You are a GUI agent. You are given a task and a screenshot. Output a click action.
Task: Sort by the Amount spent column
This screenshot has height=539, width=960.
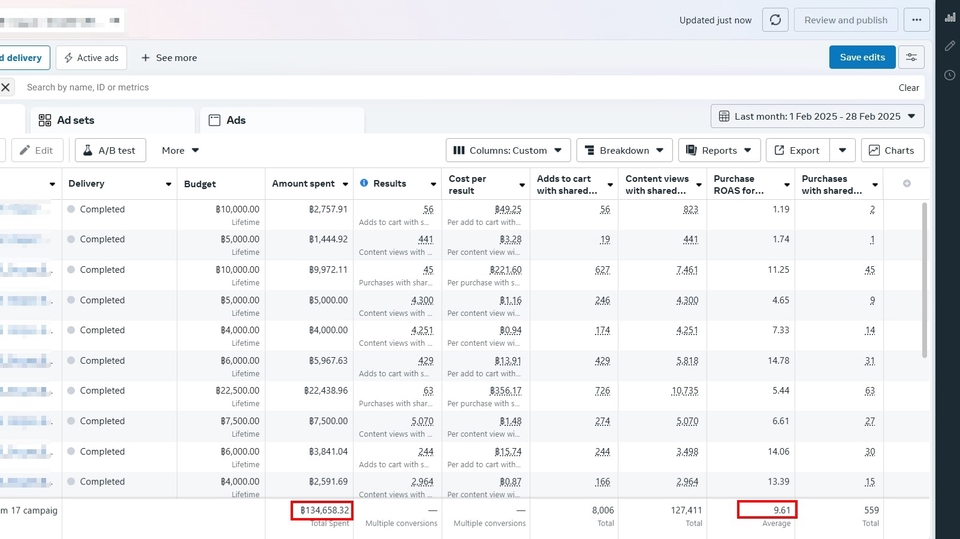(x=304, y=184)
